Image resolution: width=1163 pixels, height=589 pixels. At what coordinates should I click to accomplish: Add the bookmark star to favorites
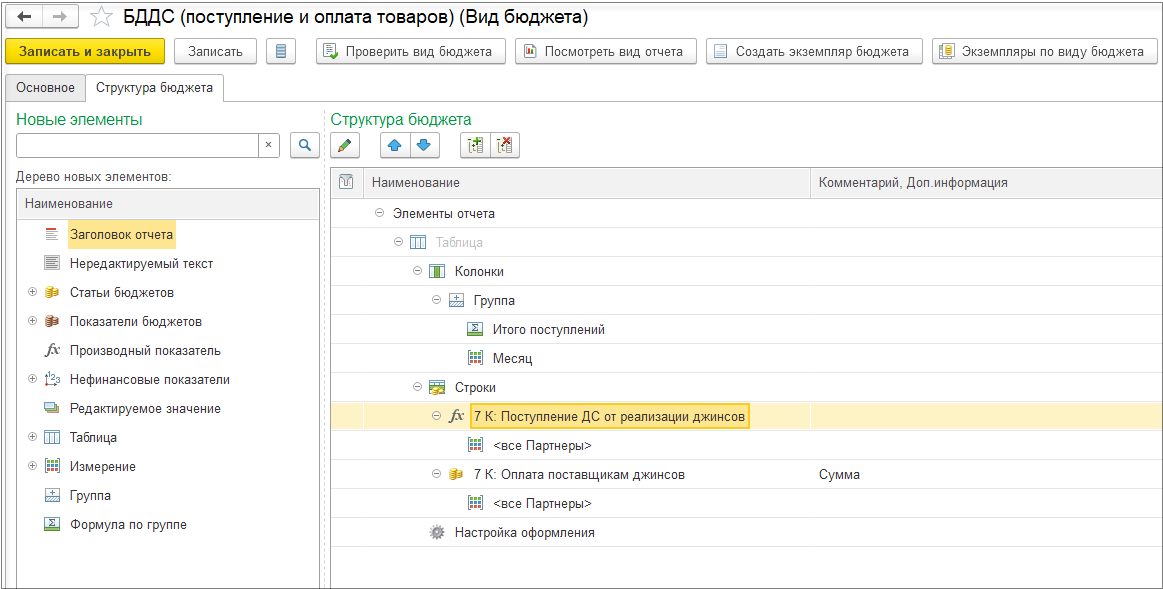point(101,18)
